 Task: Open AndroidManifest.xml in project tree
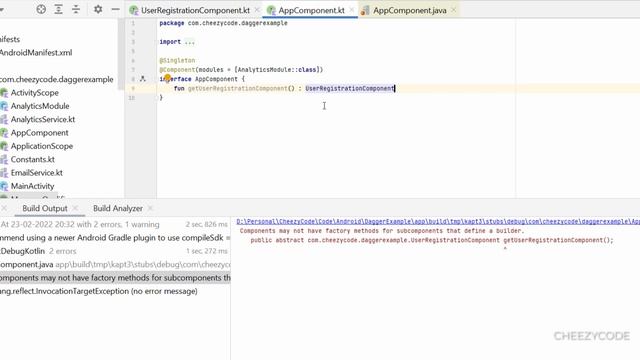pyautogui.click(x=36, y=53)
